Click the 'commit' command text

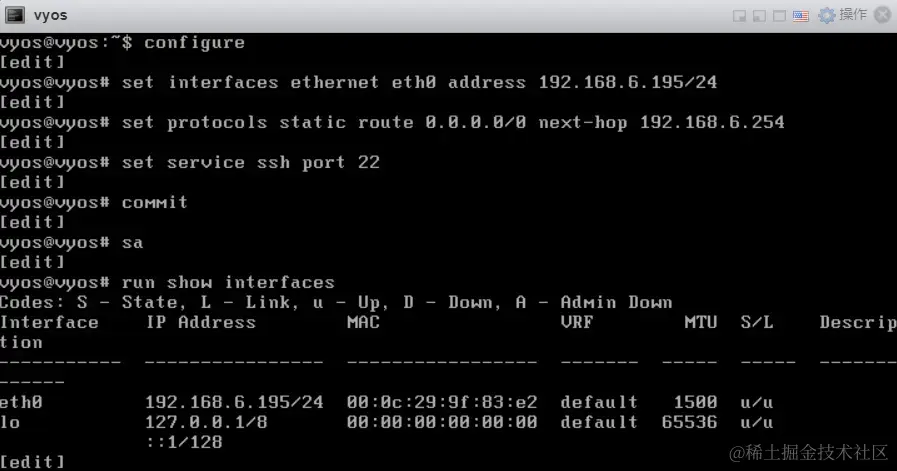[x=154, y=203]
